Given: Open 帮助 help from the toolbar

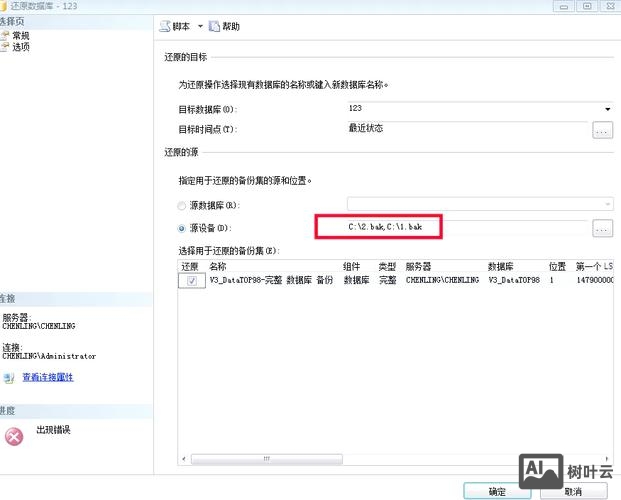Looking at the screenshot, I should [x=224, y=27].
